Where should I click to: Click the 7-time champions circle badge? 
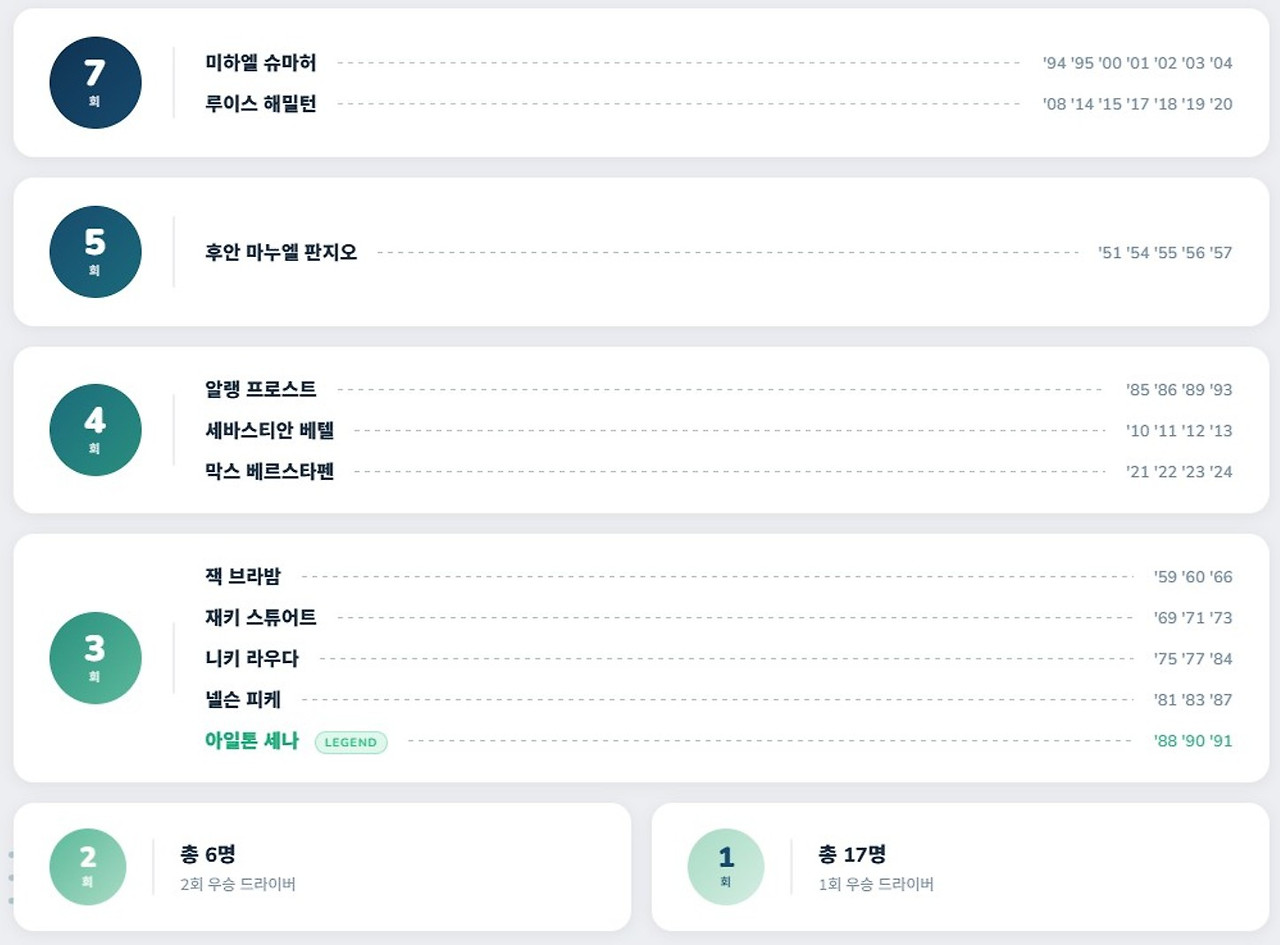(x=95, y=83)
